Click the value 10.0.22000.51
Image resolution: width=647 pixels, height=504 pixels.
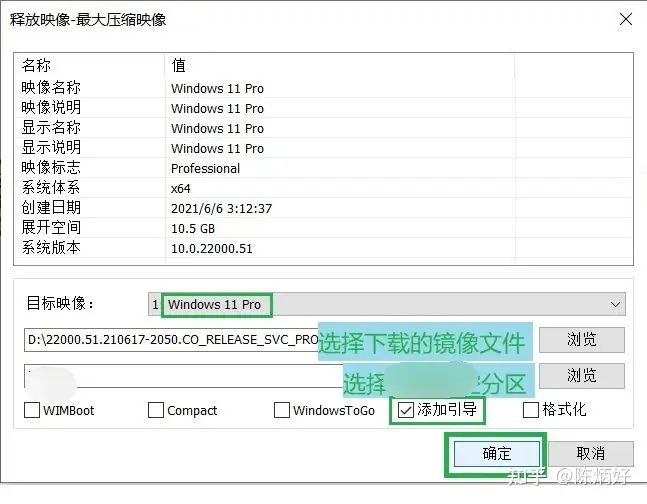[x=212, y=248]
